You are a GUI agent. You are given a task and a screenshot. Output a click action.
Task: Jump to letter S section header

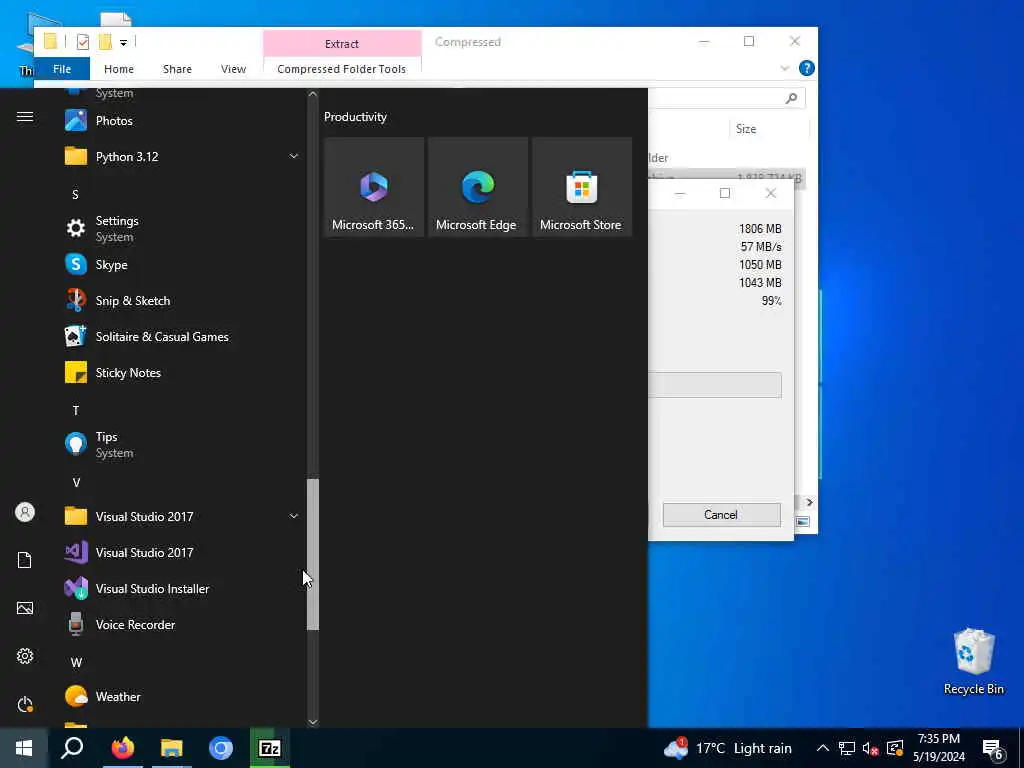tap(75, 195)
